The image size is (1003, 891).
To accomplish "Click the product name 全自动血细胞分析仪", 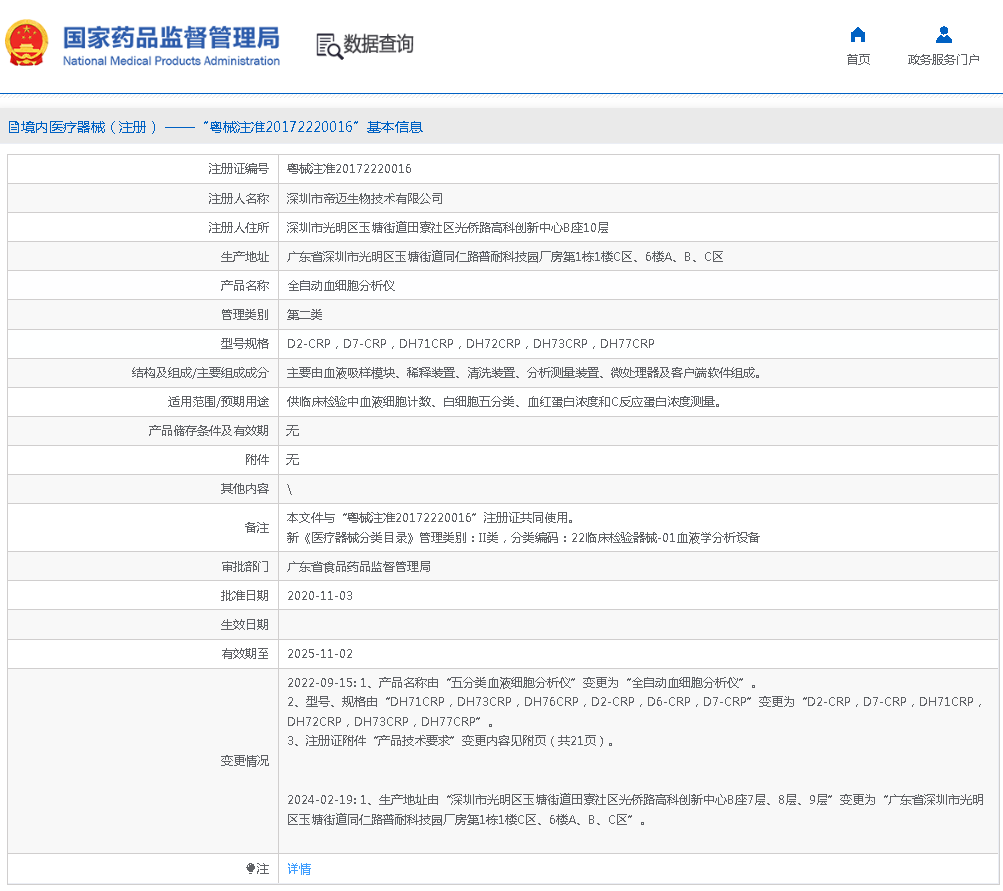I will coord(341,285).
